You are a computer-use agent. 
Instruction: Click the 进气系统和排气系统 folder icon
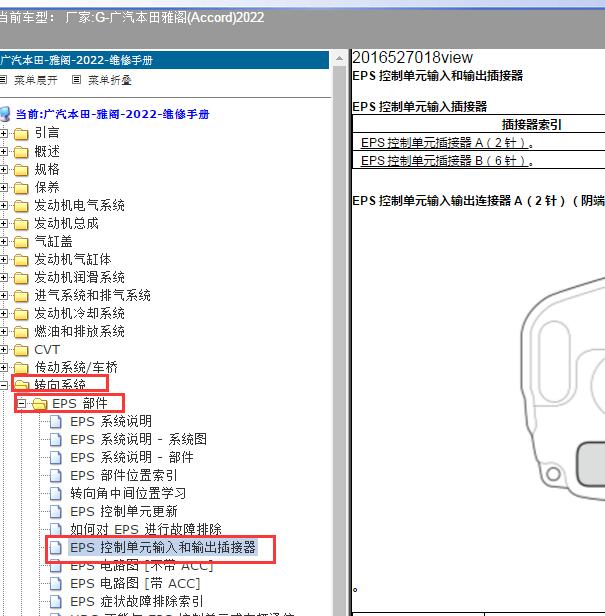[21, 296]
